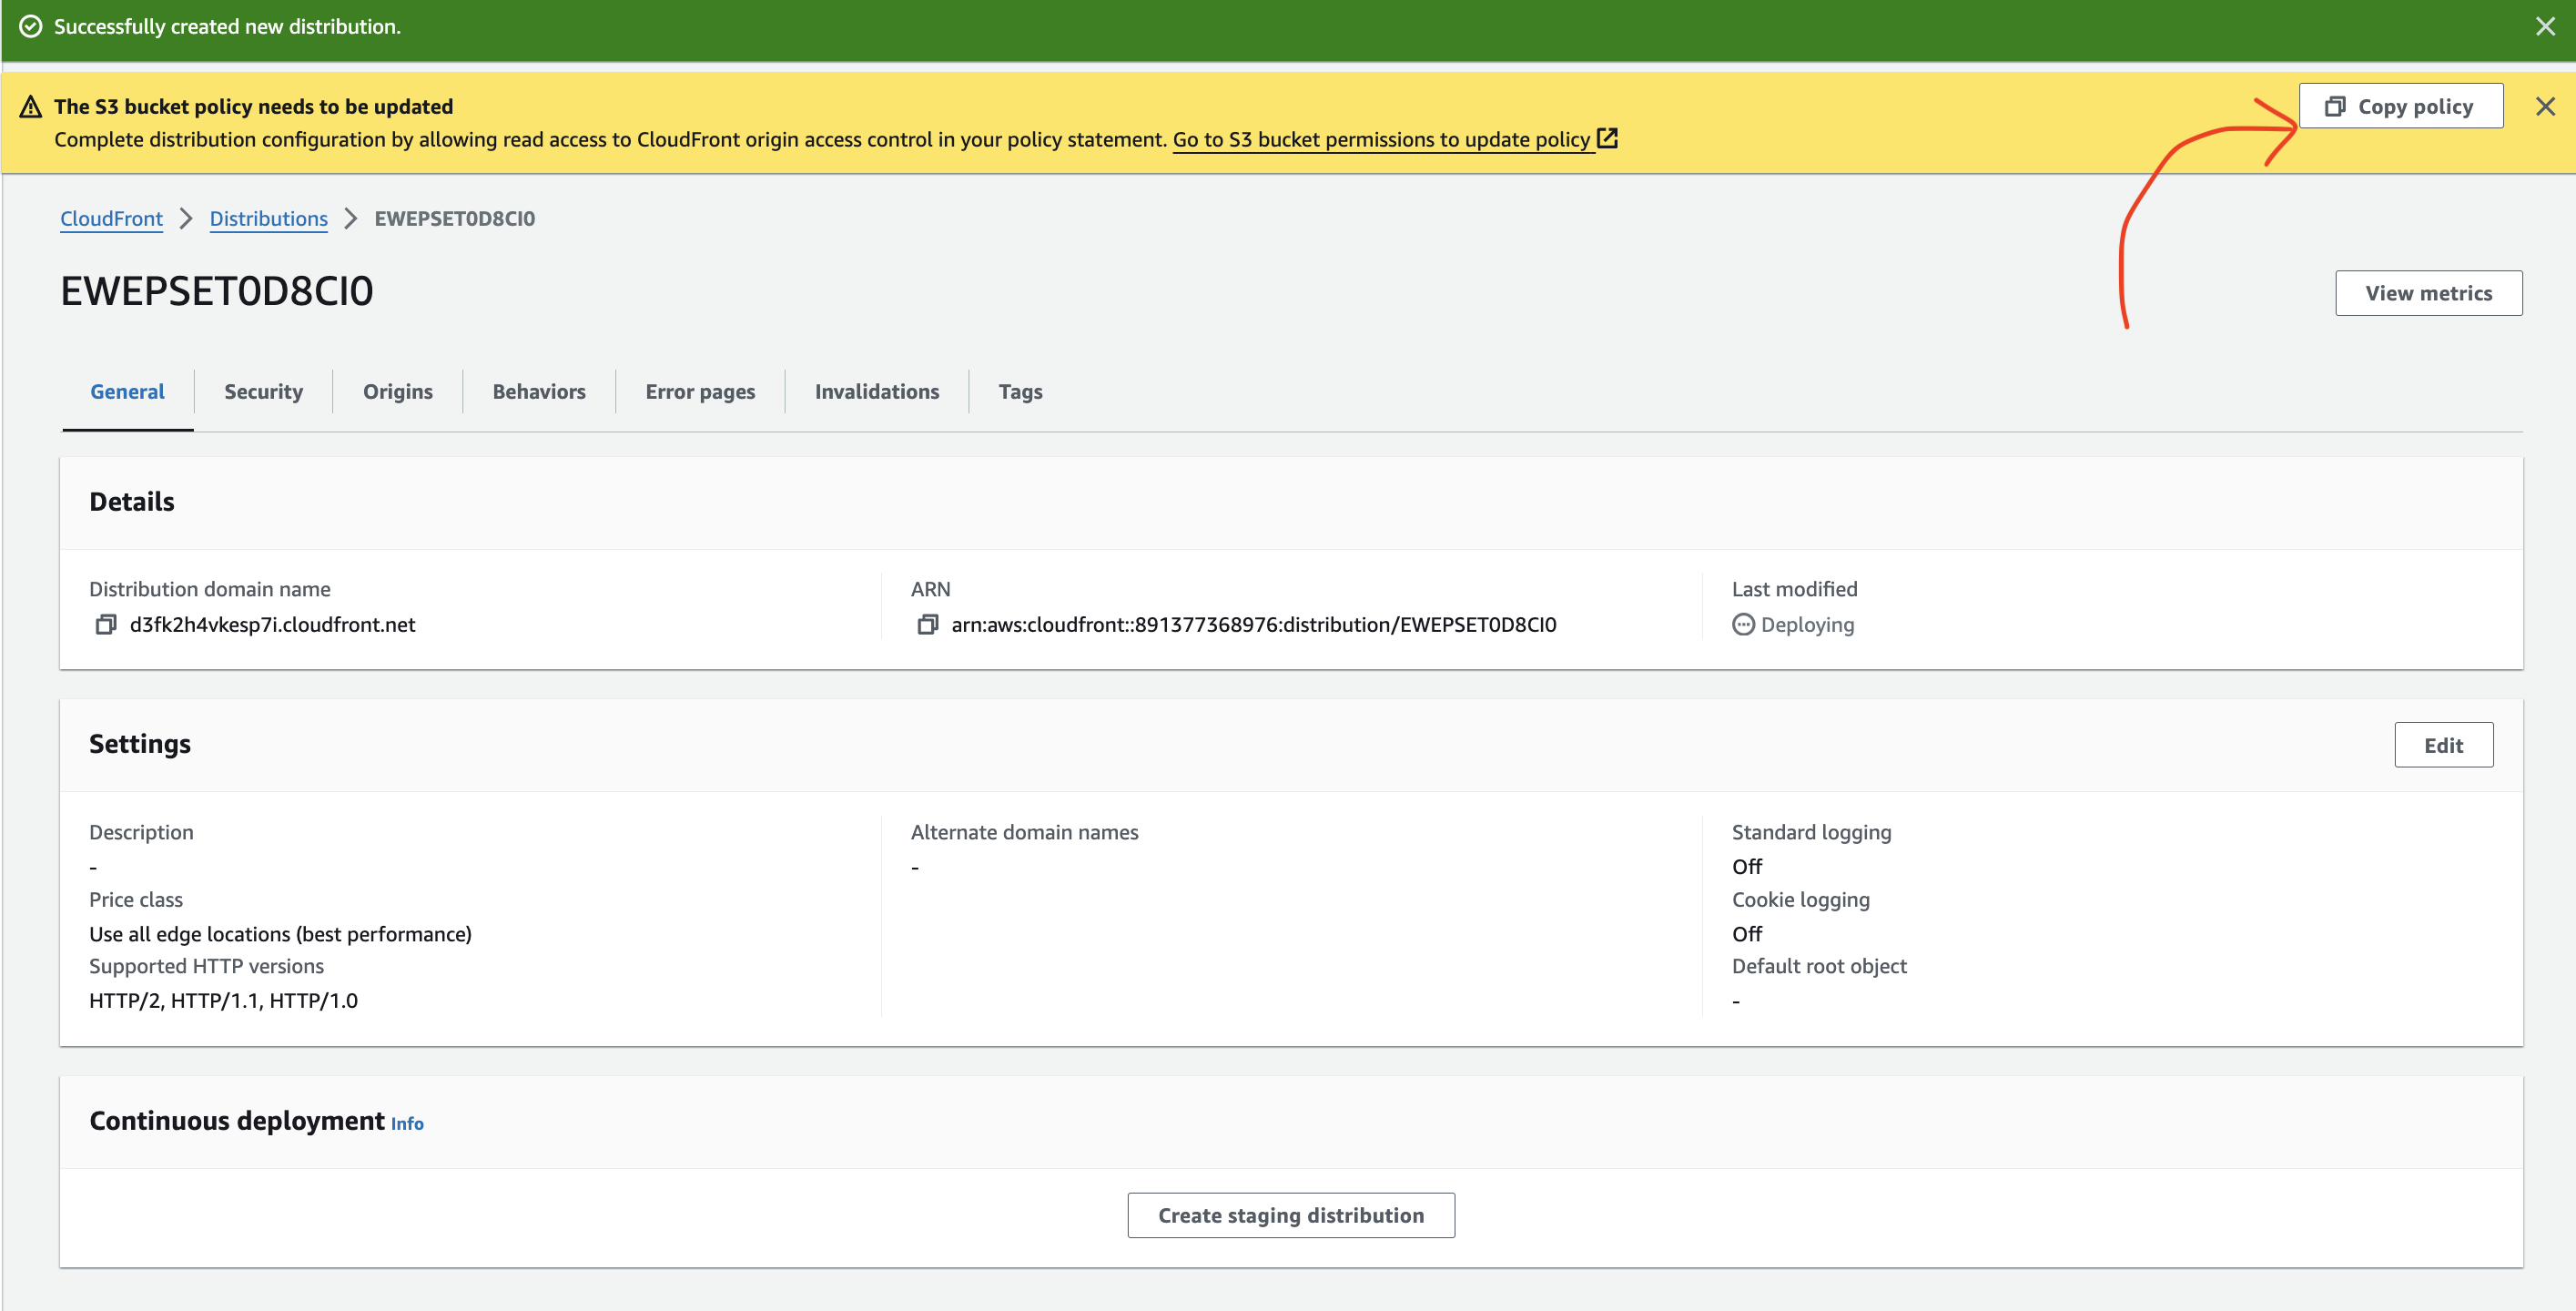
Task: Select the Behaviors tab
Action: [539, 392]
